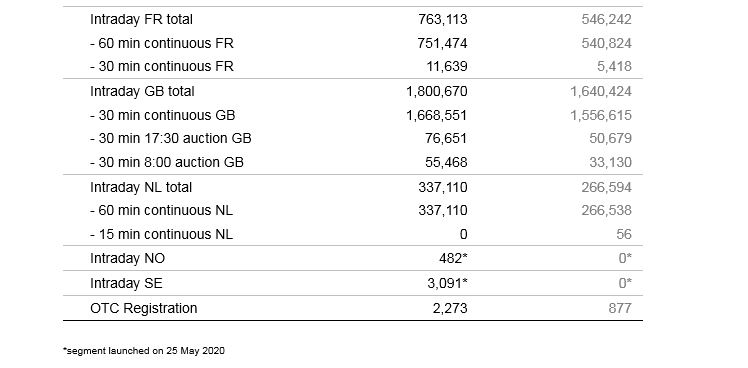Screen dimensions: 748x368
Task: Click the 540,824 grey value
Action: pos(606,43)
